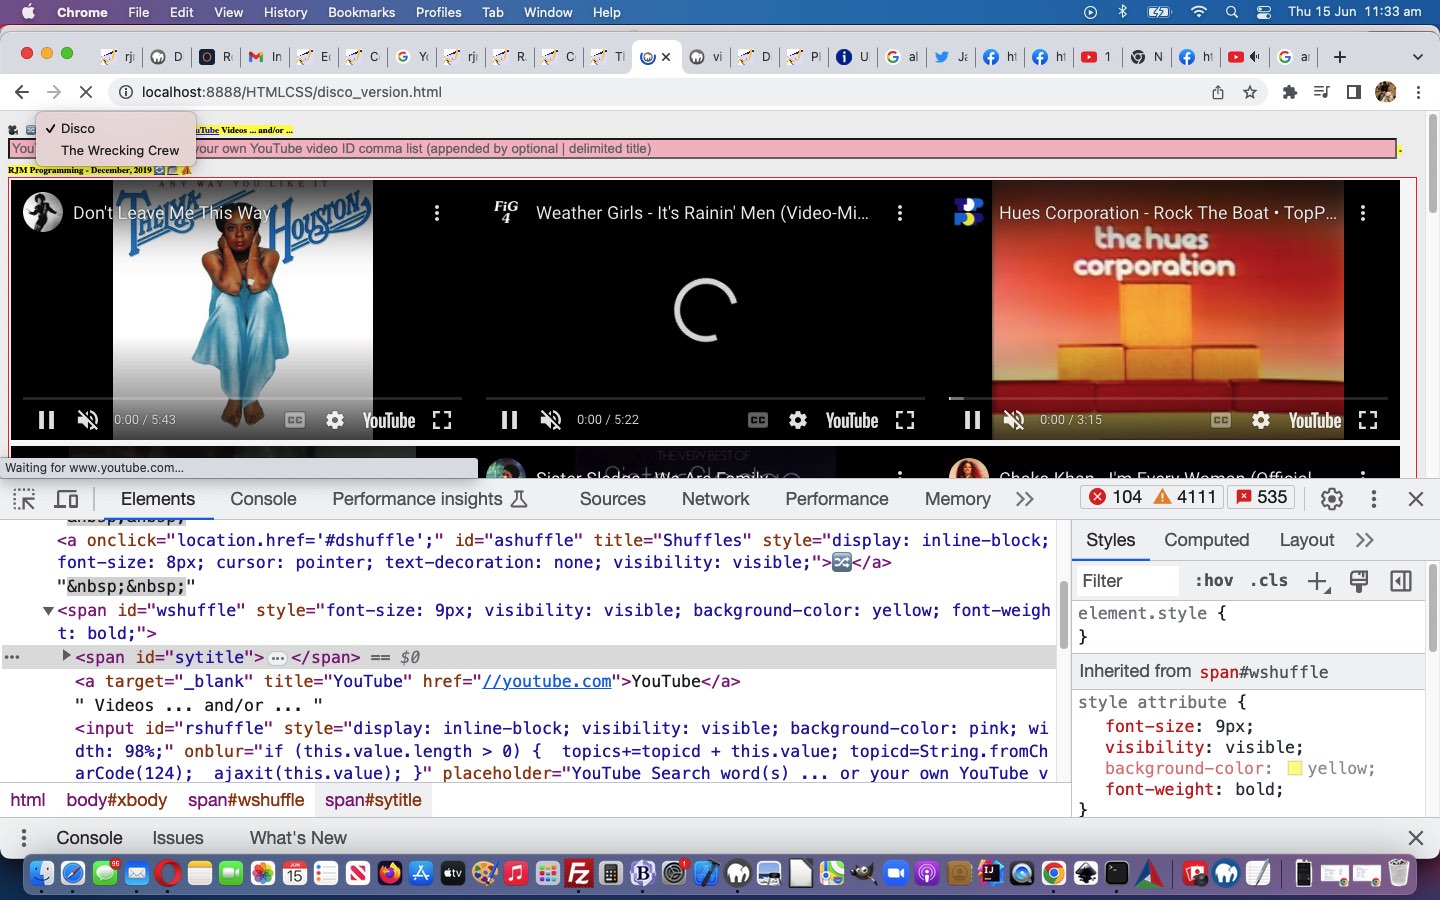Go back with the browser back arrow
The height and width of the screenshot is (900, 1440).
tap(22, 92)
